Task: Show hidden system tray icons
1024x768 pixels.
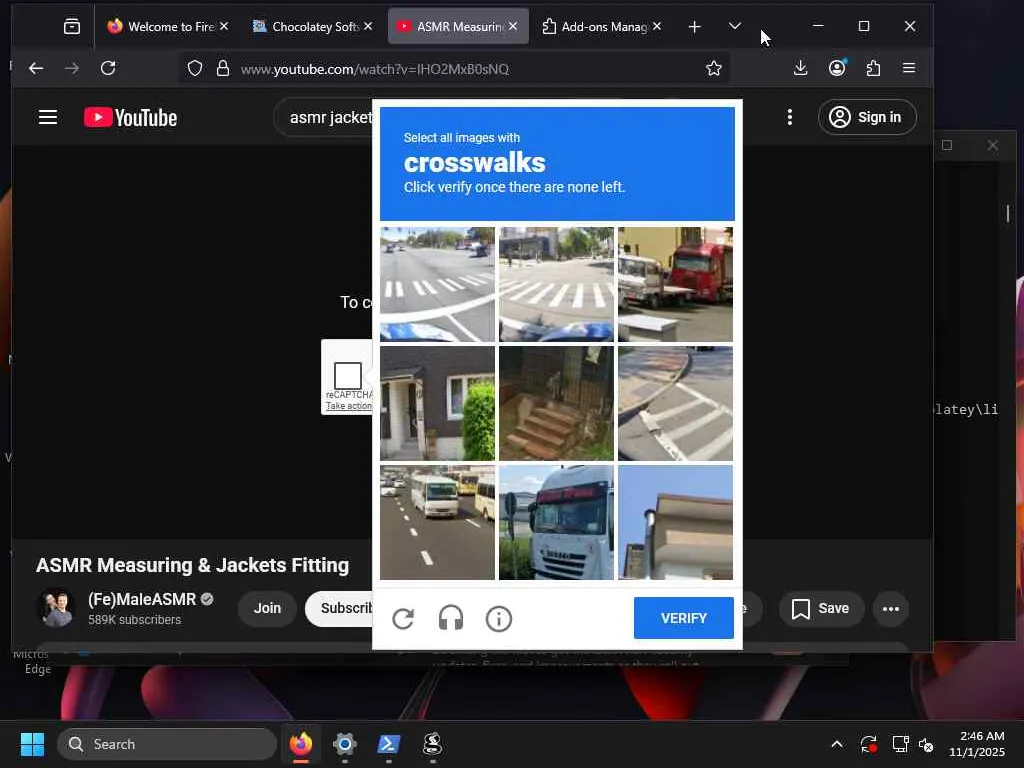Action: point(837,744)
